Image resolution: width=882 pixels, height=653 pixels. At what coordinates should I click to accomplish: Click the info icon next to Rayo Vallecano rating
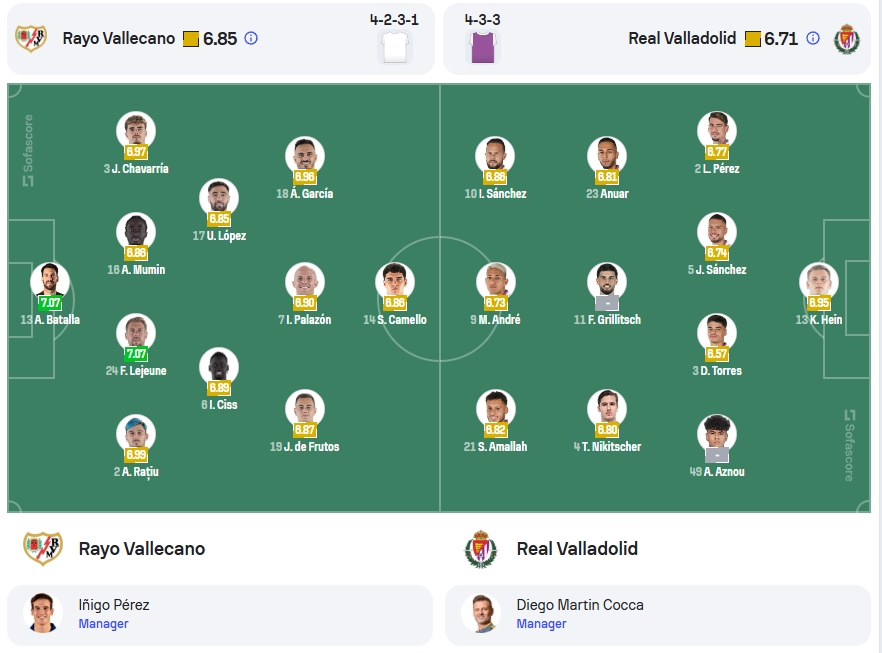(251, 38)
